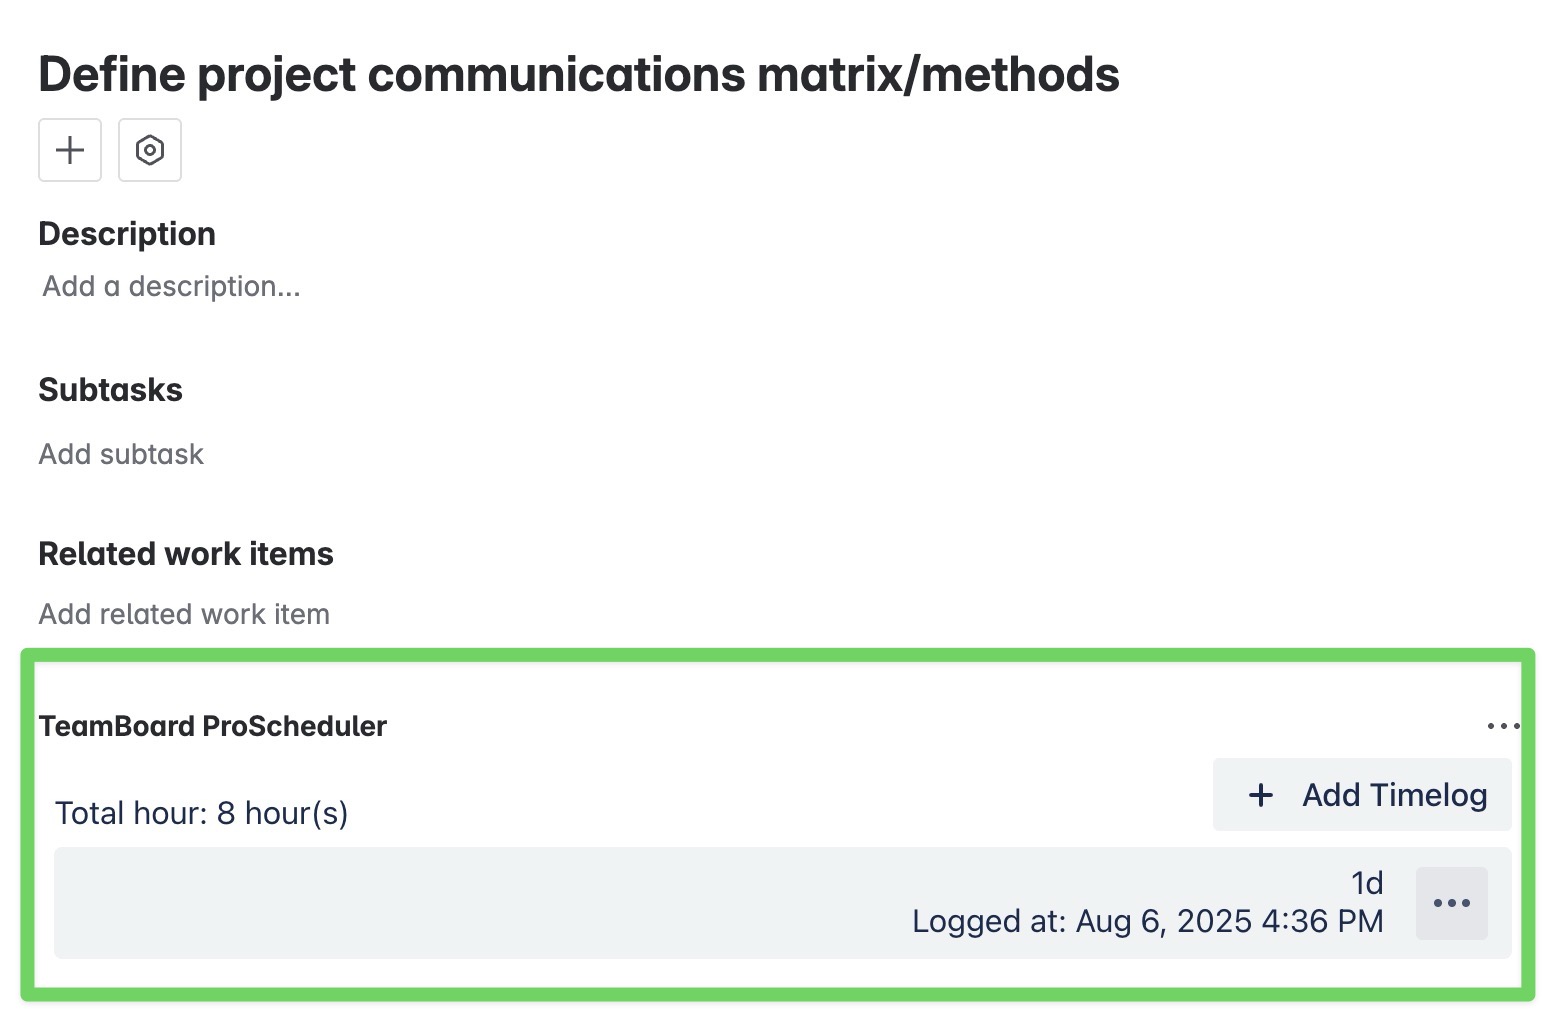Select the Description section heading
The width and height of the screenshot is (1548, 1018).
127,234
